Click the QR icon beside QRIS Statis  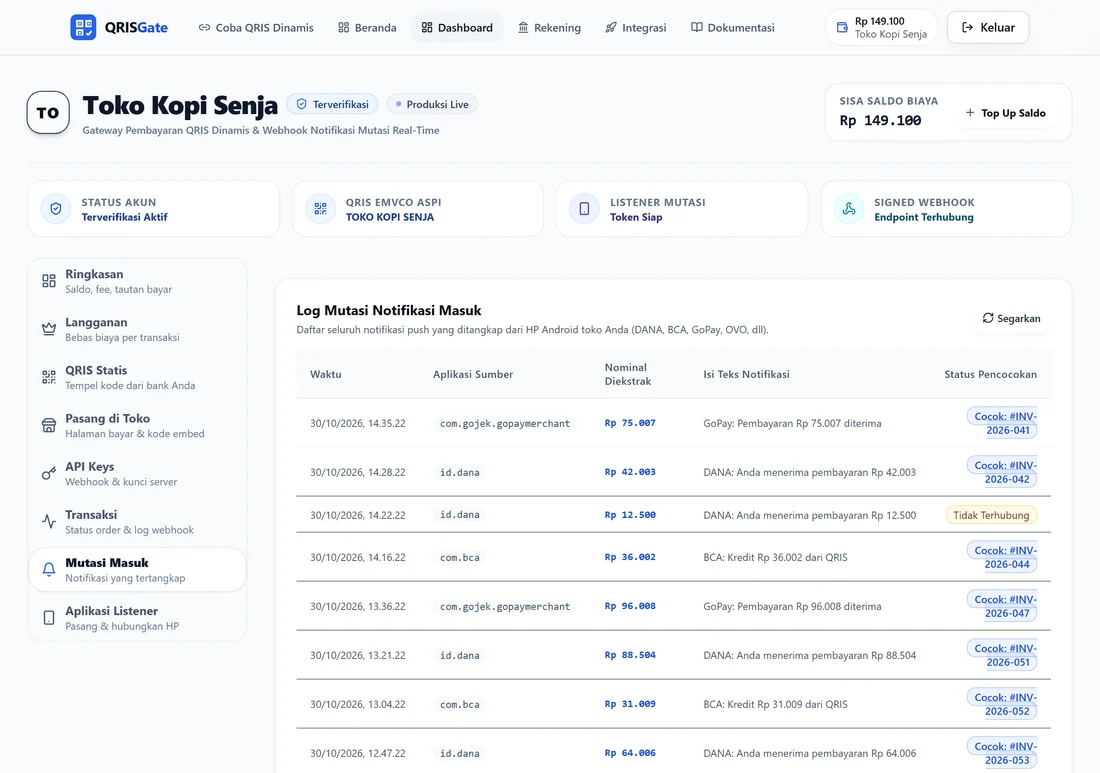48,377
